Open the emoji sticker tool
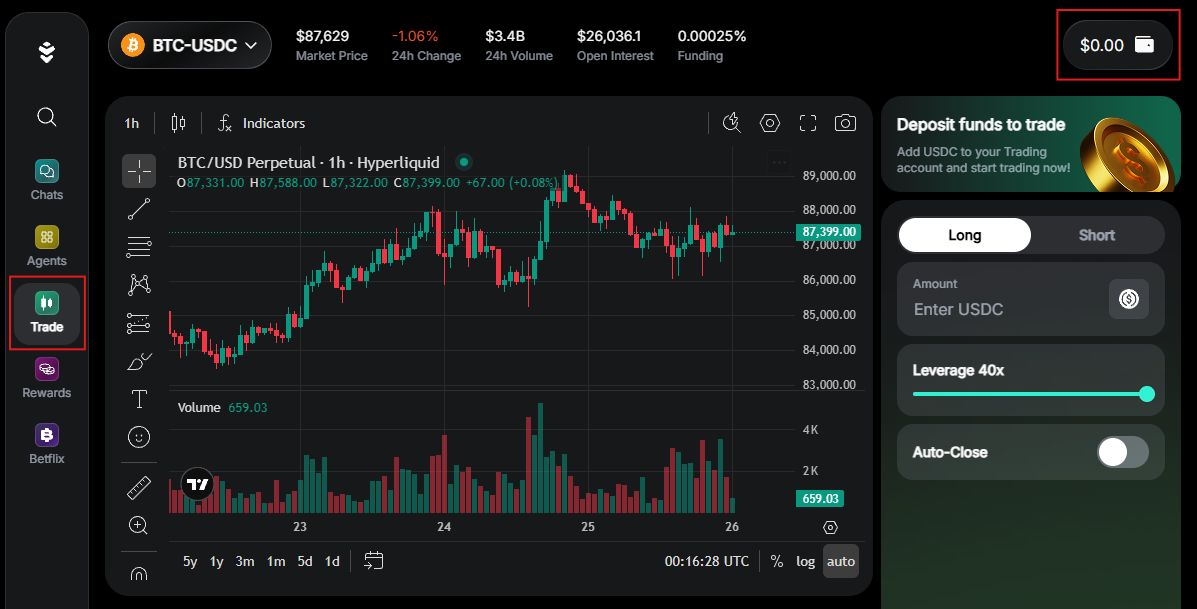This screenshot has height=609, width=1197. click(139, 437)
